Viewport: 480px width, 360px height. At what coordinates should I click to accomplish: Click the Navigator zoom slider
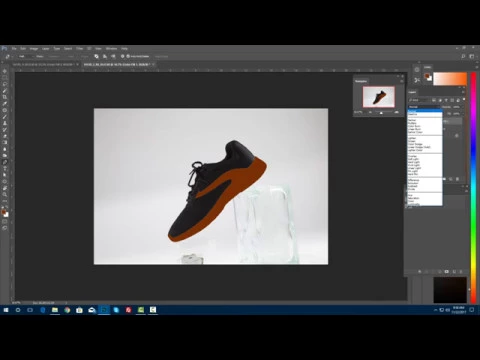click(381, 113)
